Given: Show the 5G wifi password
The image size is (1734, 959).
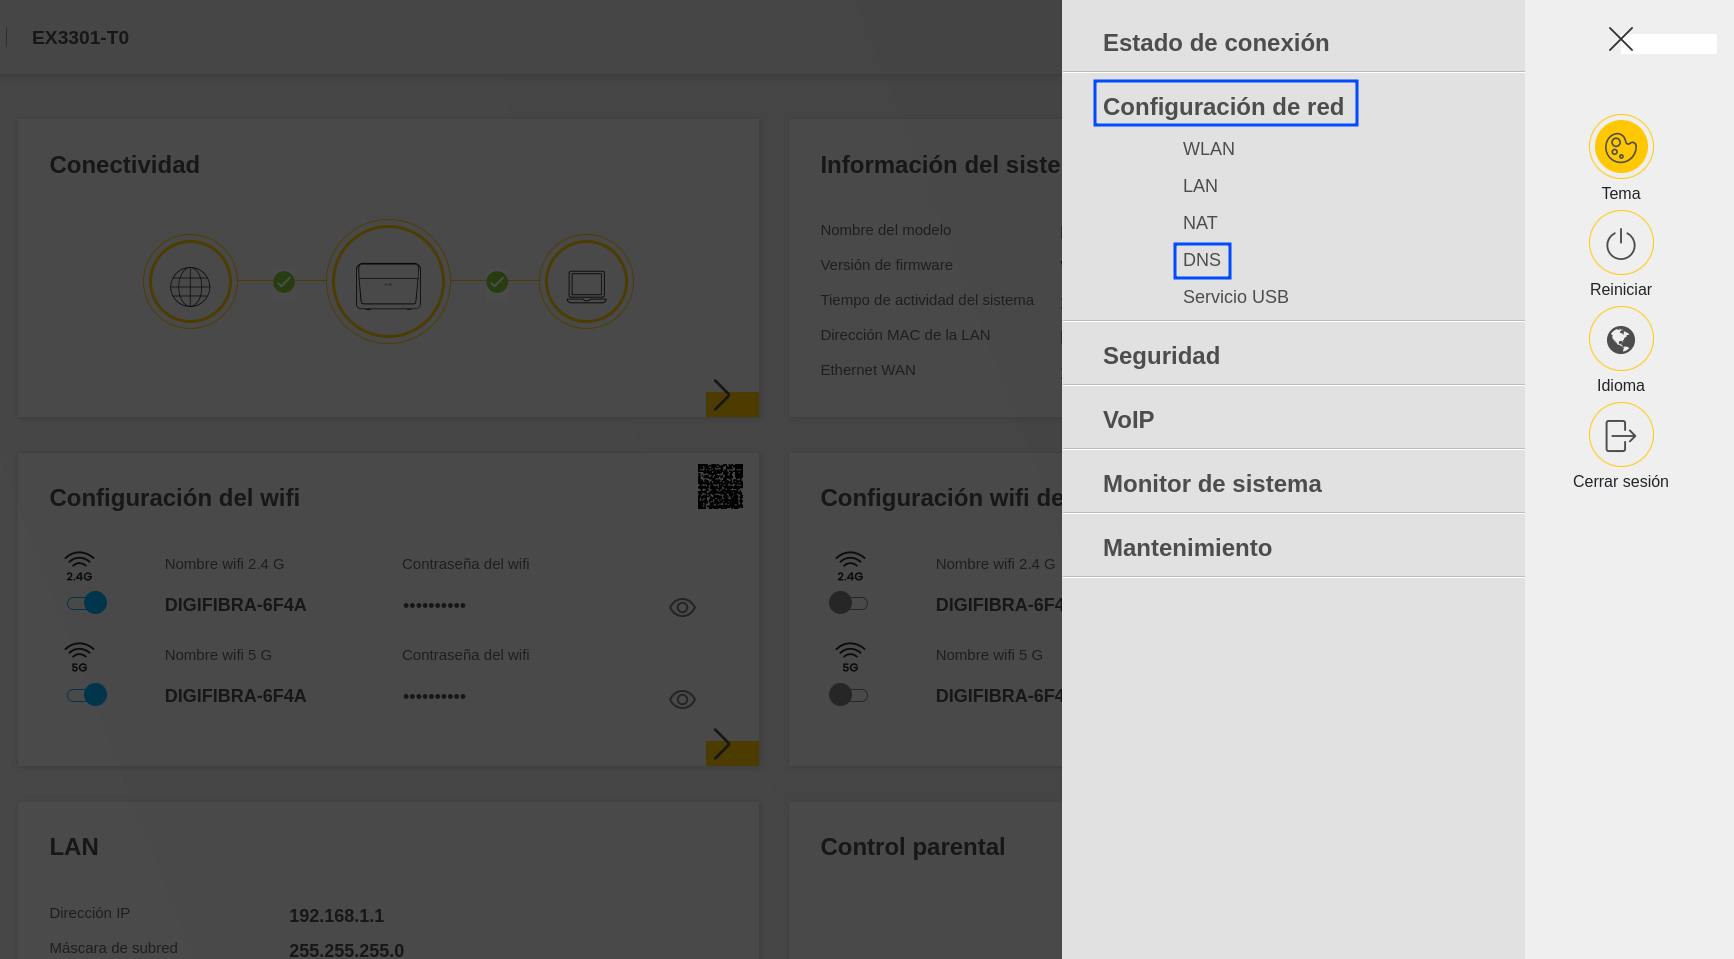Looking at the screenshot, I should pyautogui.click(x=682, y=700).
